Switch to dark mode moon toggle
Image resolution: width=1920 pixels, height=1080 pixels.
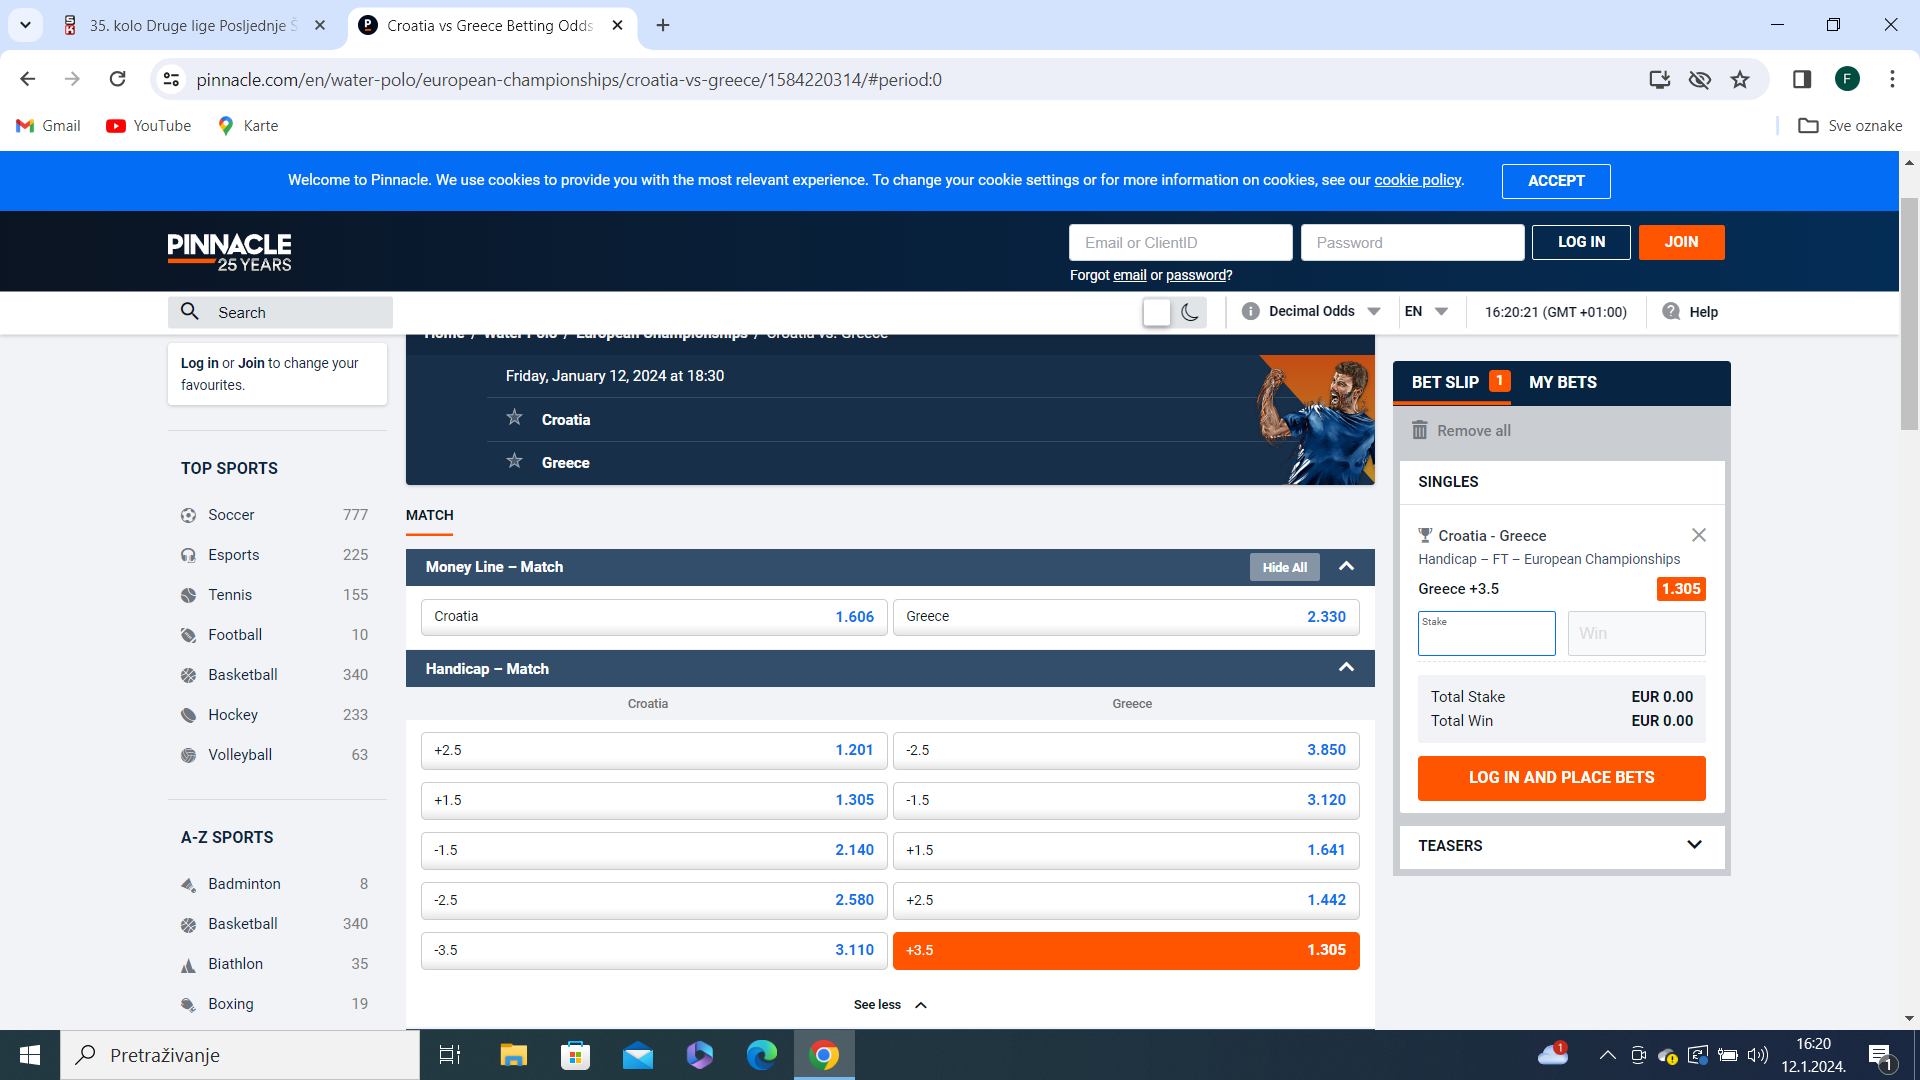click(x=1190, y=312)
